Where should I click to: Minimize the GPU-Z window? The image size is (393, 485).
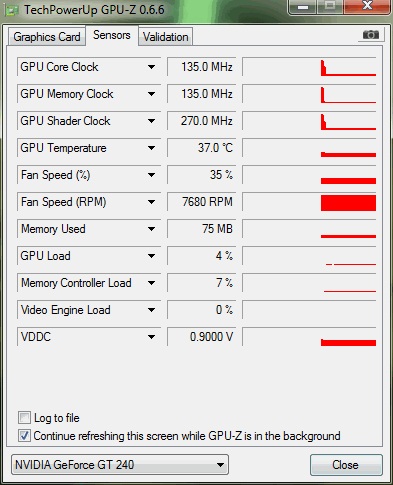tap(303, 7)
